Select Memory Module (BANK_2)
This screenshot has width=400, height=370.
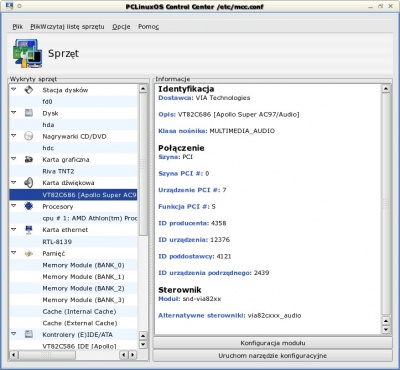pos(73,288)
